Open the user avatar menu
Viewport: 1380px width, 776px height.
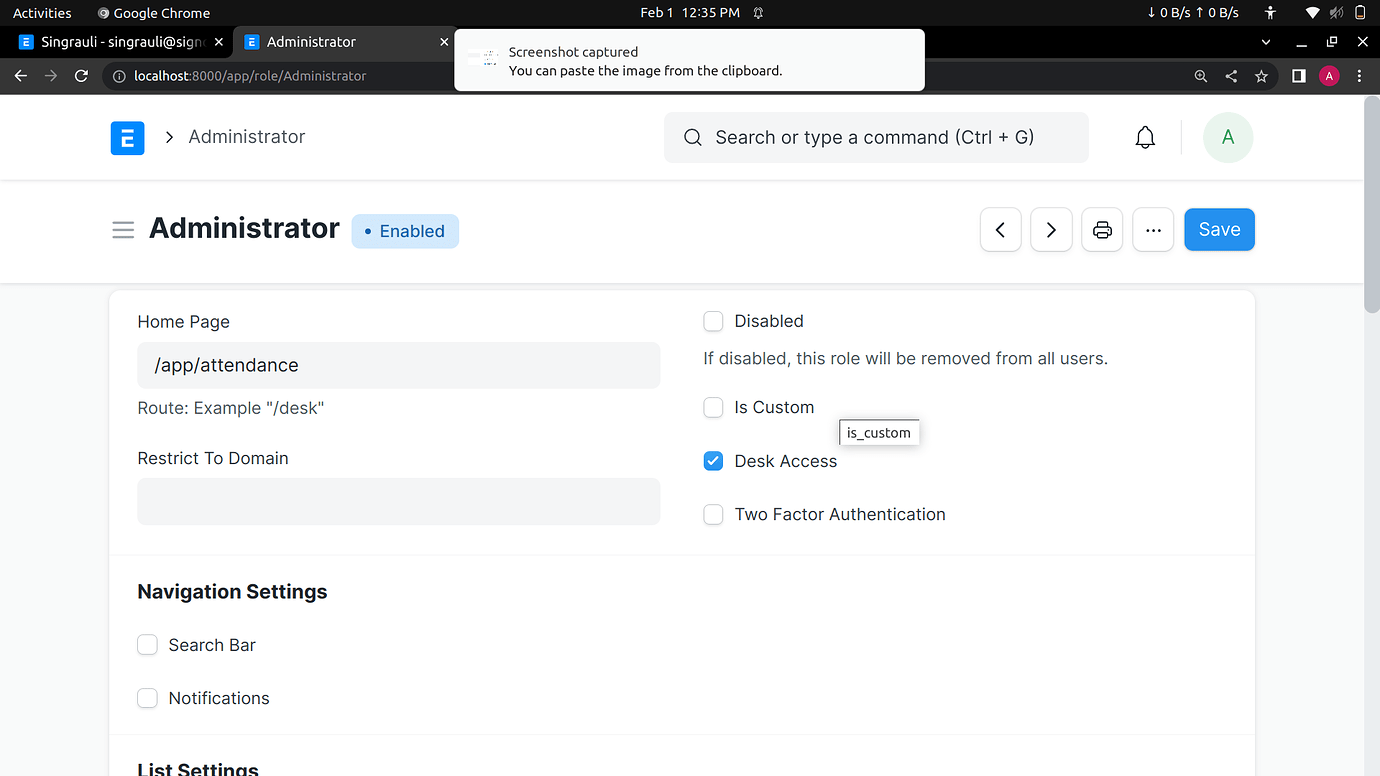[1227, 138]
